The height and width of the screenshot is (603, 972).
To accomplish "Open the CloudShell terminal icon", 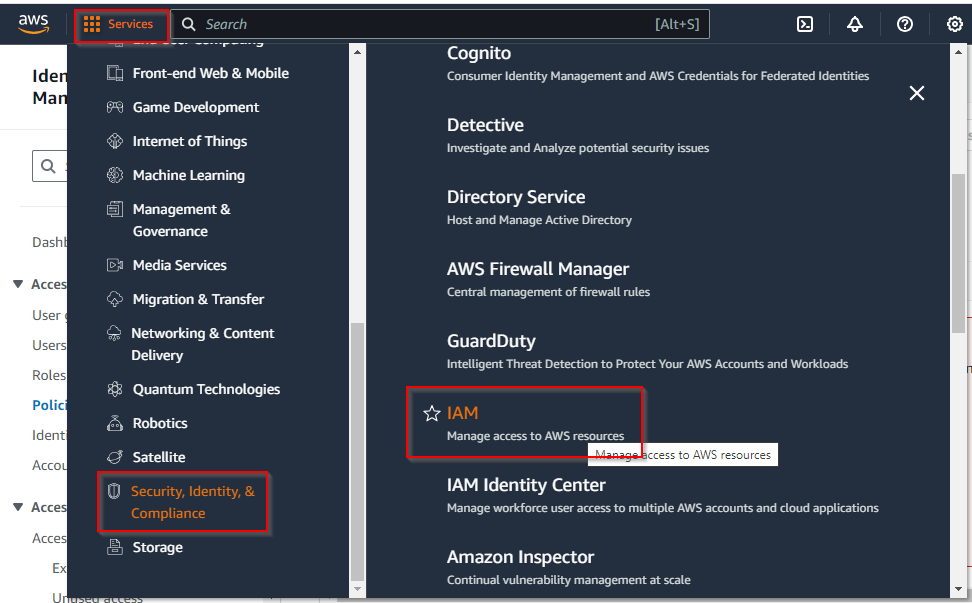I will pyautogui.click(x=805, y=24).
